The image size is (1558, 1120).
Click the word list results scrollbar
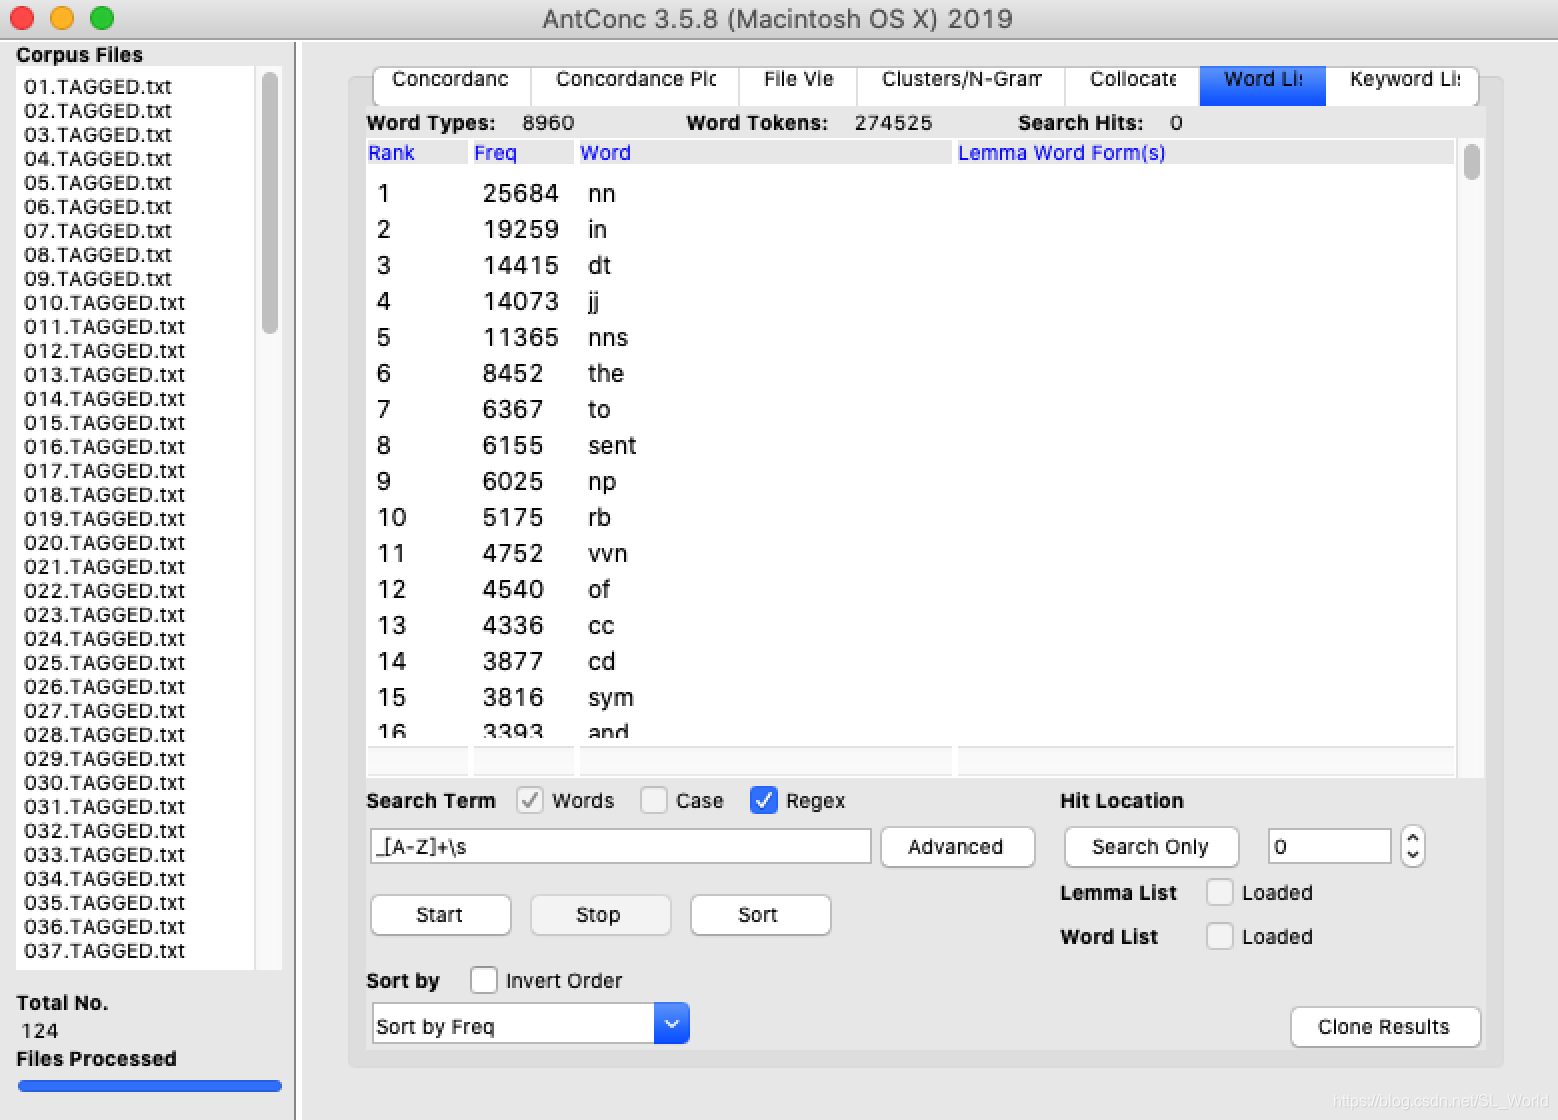point(1471,162)
